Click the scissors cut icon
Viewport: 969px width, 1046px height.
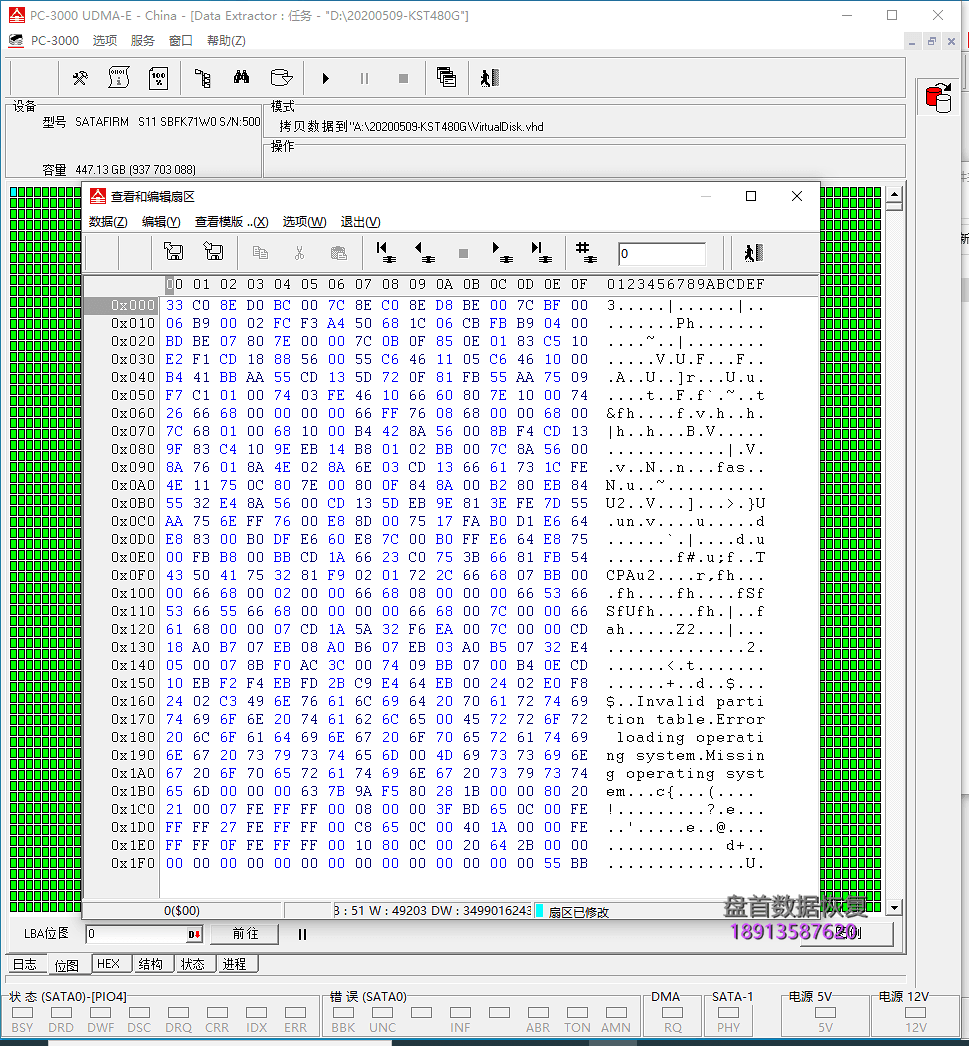(299, 253)
